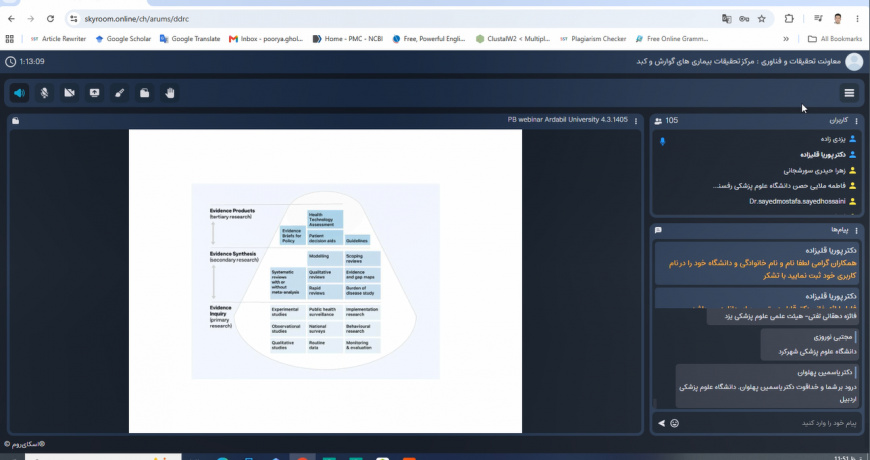The width and height of the screenshot is (870, 460).
Task: Click the send message arrow icon
Action: click(x=661, y=423)
